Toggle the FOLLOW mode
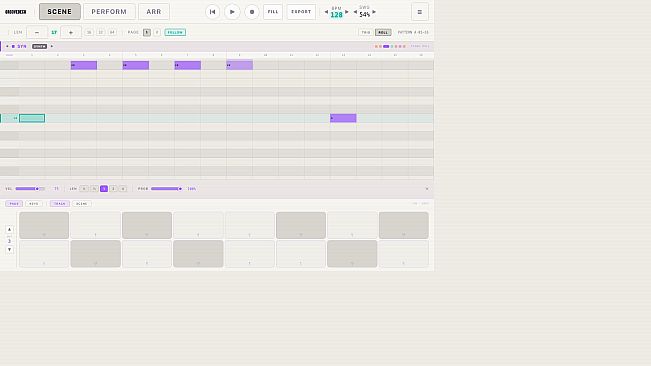 click(175, 32)
